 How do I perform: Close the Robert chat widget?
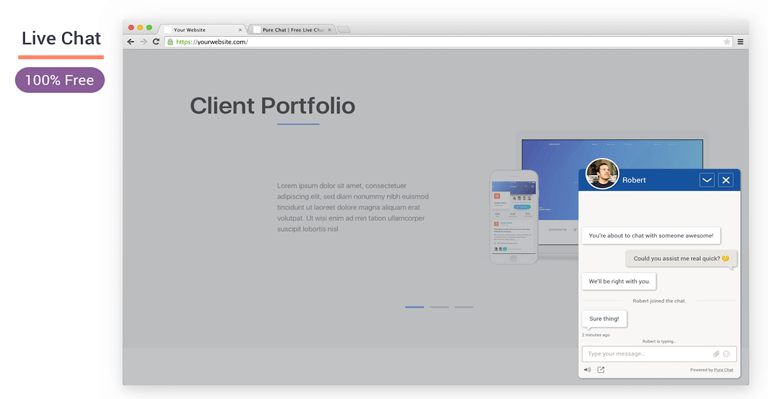726,180
